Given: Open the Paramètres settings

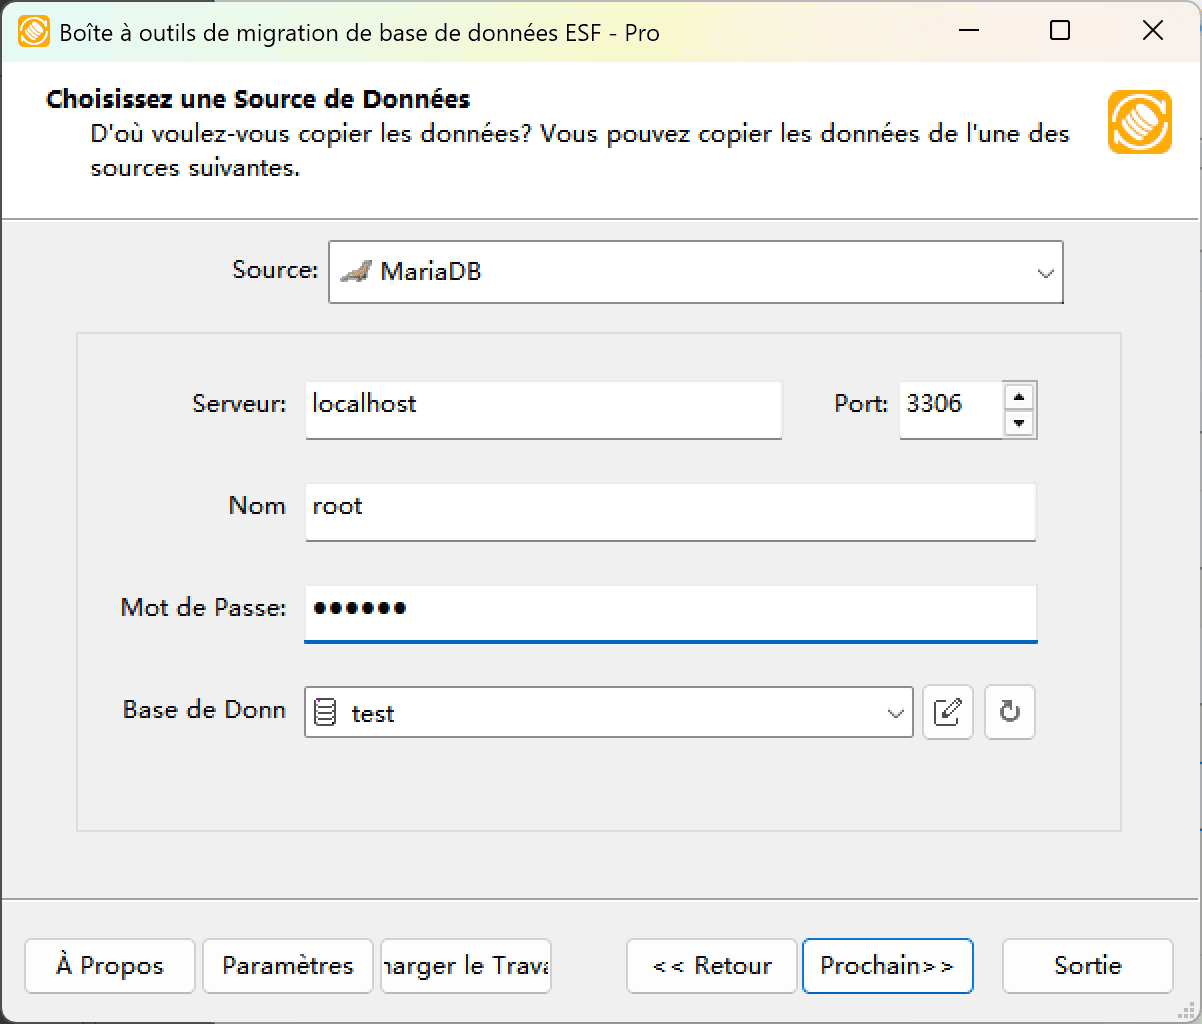Looking at the screenshot, I should point(287,966).
